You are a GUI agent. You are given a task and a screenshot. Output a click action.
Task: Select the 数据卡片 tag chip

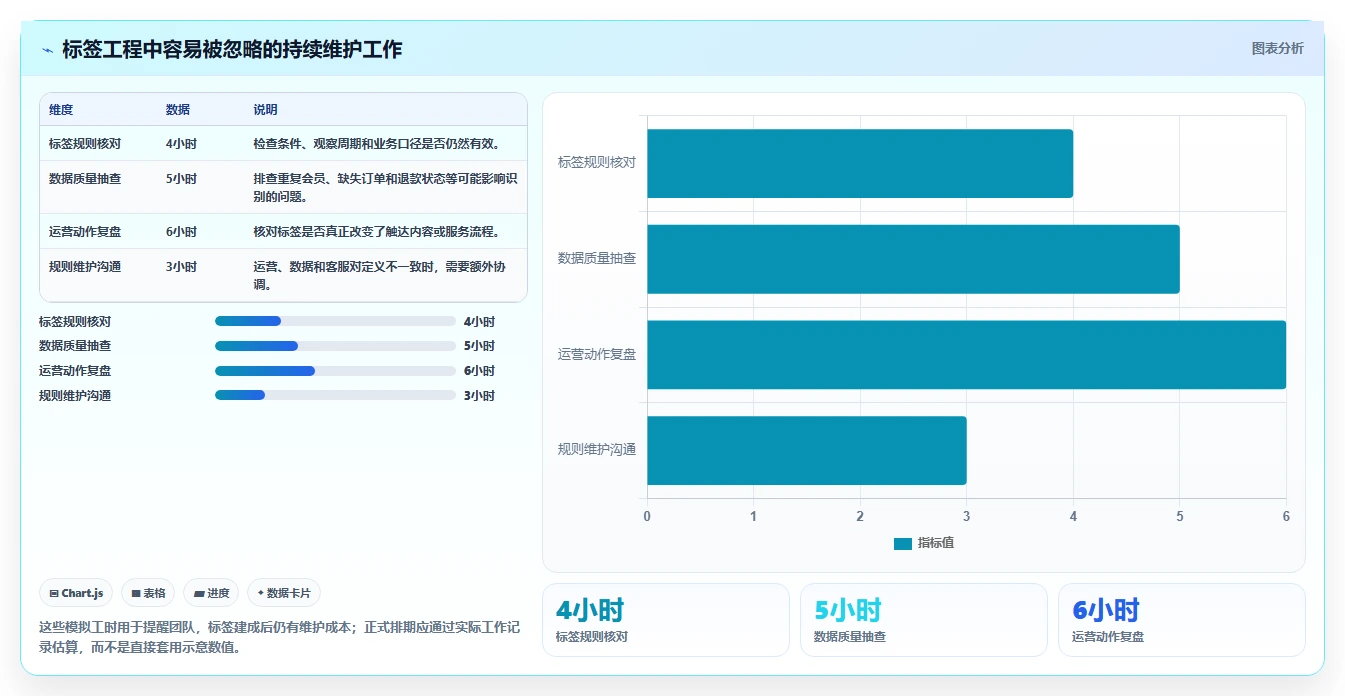[284, 593]
